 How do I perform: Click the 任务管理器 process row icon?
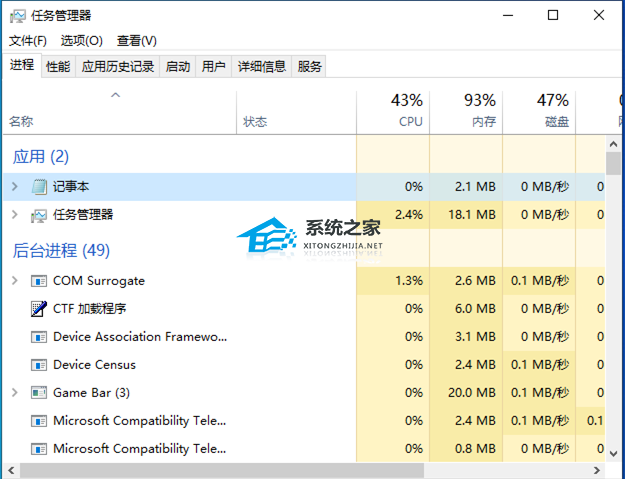click(x=39, y=215)
